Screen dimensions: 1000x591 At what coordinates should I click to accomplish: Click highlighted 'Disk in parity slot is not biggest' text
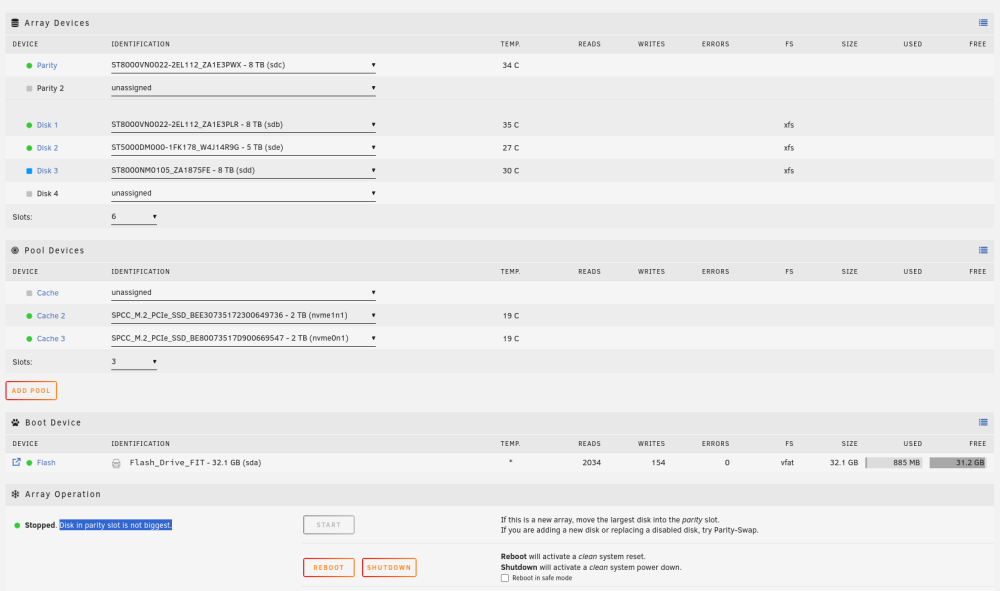point(115,525)
